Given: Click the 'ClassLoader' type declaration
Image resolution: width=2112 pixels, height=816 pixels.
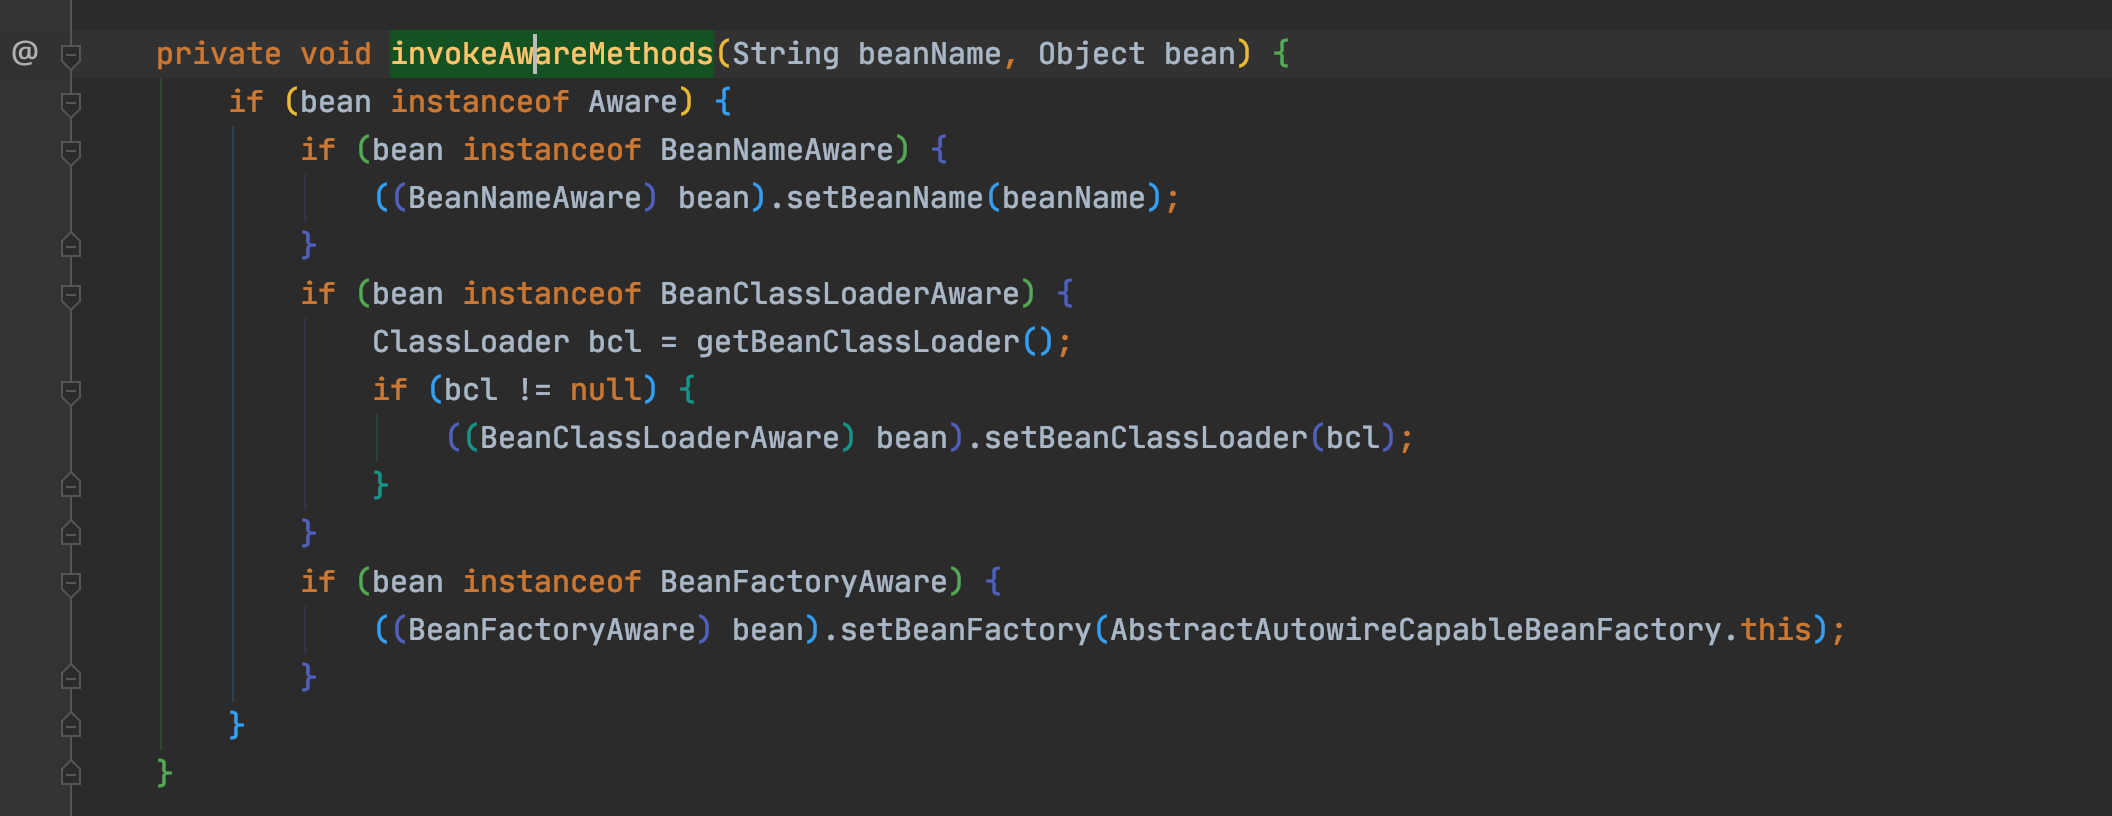Looking at the screenshot, I should click(x=471, y=341).
